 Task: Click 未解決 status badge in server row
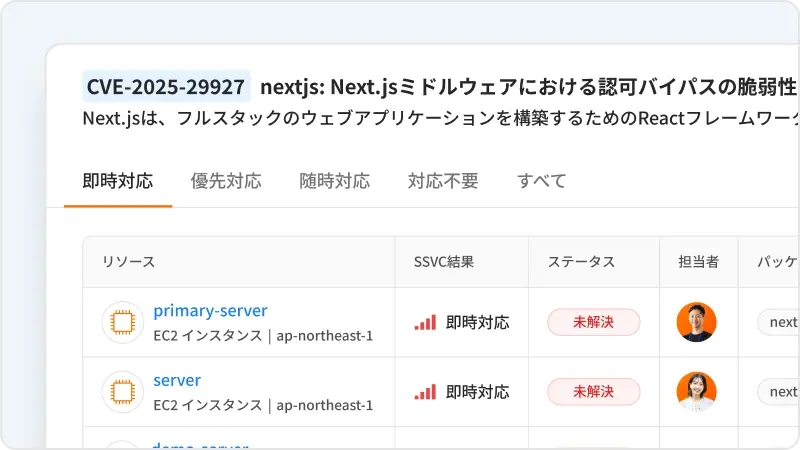[593, 392]
